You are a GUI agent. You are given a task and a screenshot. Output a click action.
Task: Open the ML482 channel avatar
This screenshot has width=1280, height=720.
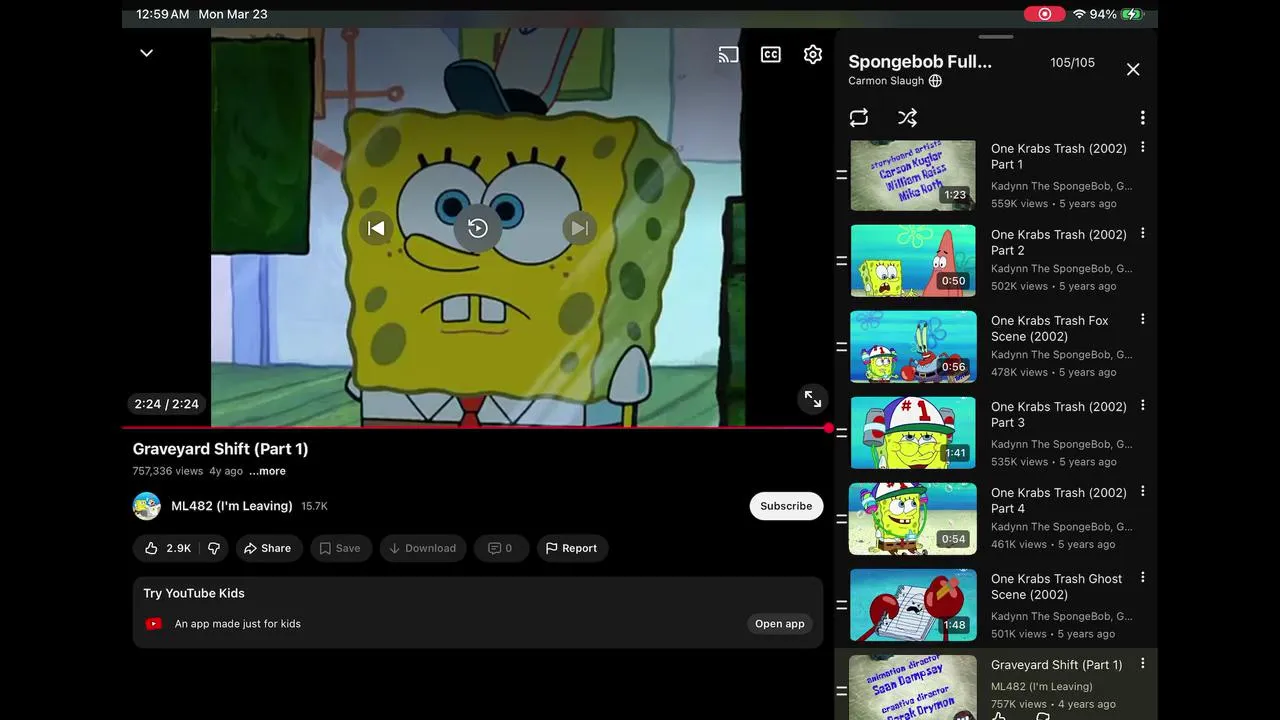tap(147, 506)
